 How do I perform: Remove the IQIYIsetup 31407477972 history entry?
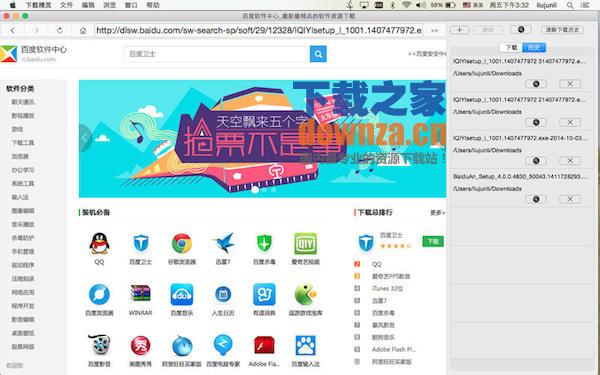(570, 84)
